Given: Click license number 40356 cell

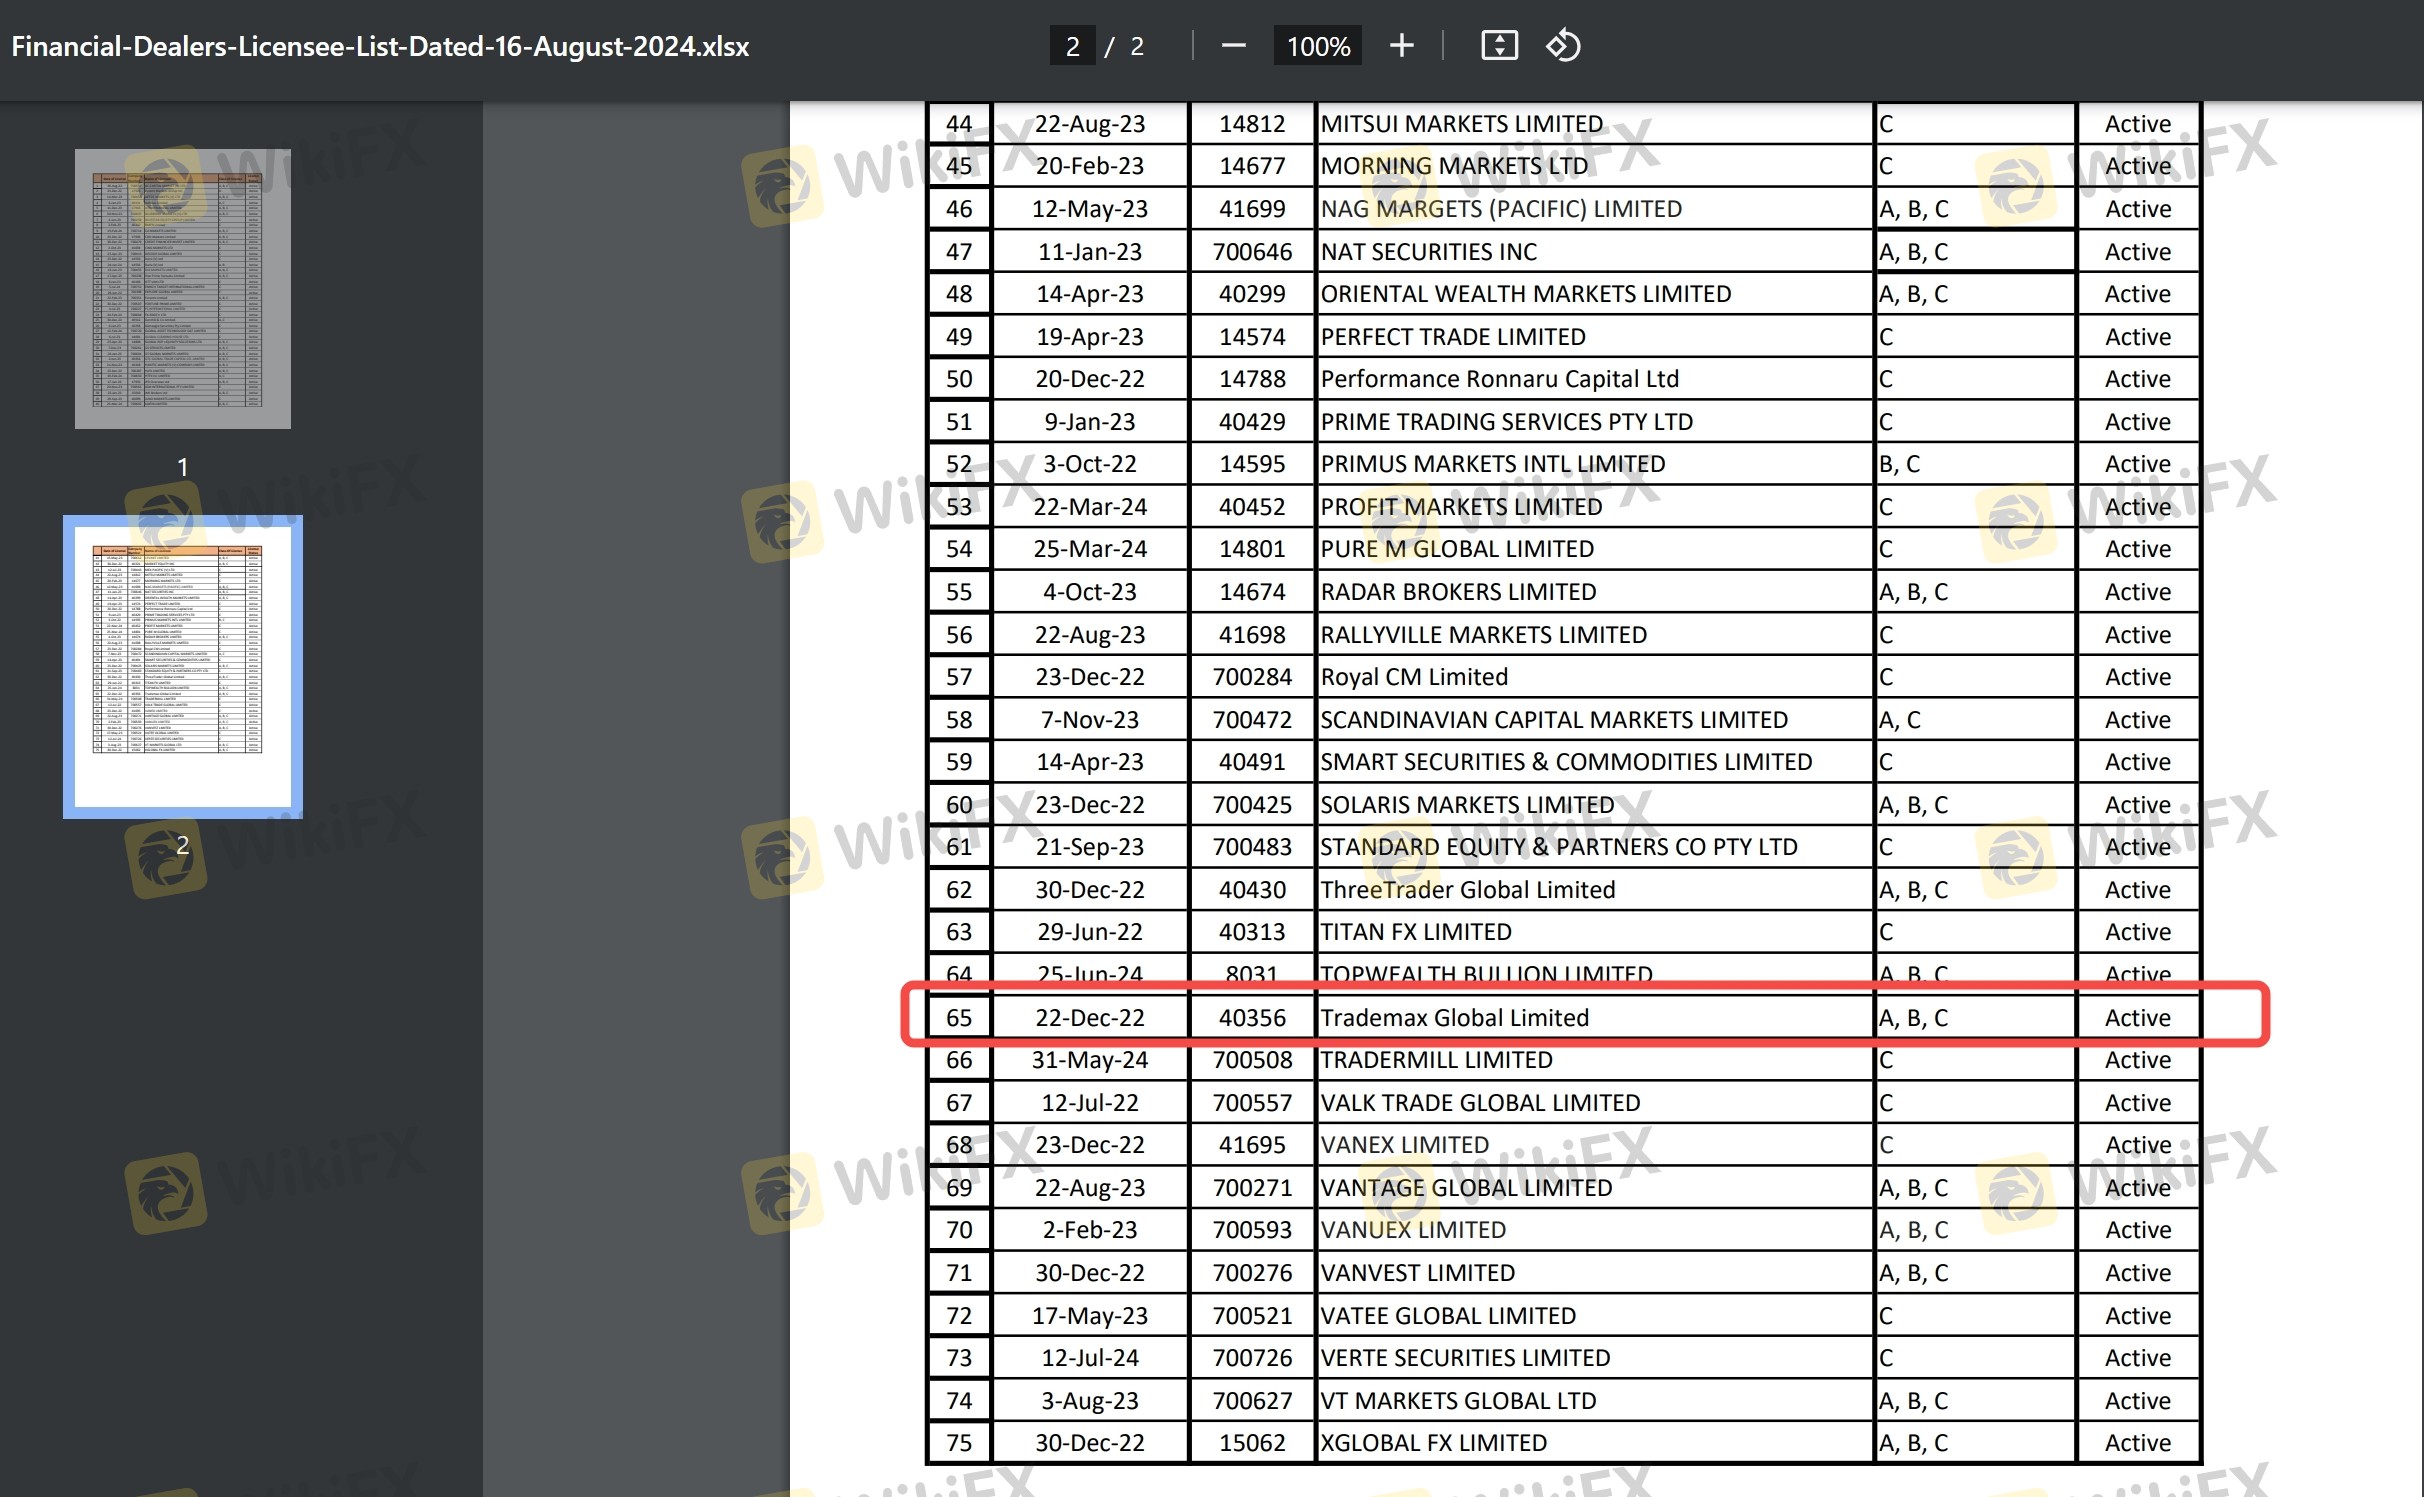Looking at the screenshot, I should 1251,1017.
